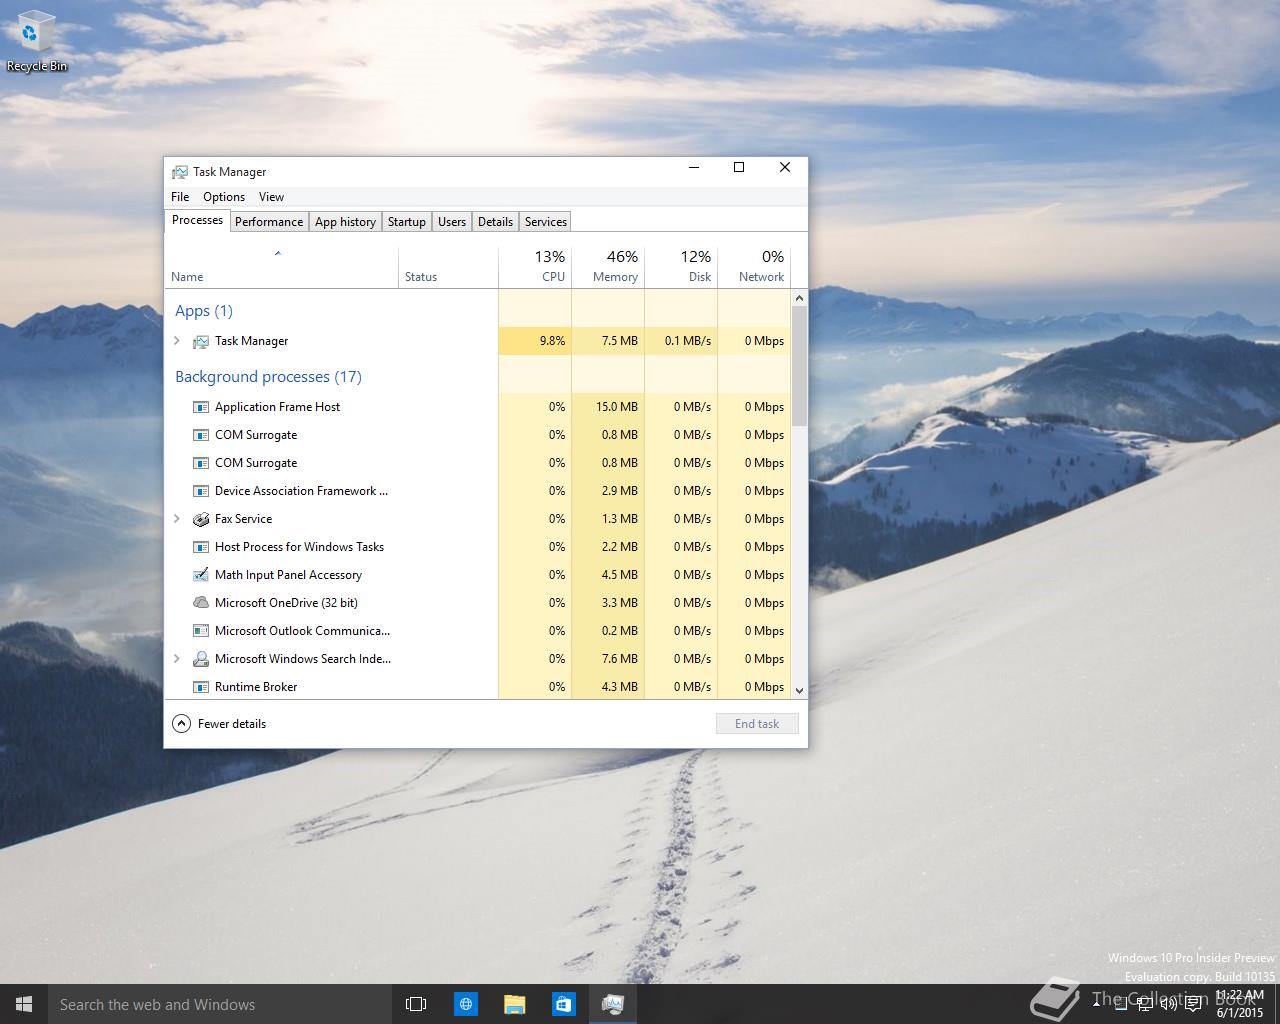Image resolution: width=1280 pixels, height=1024 pixels.
Task: Open the Action Center notification icon
Action: tap(1193, 1004)
